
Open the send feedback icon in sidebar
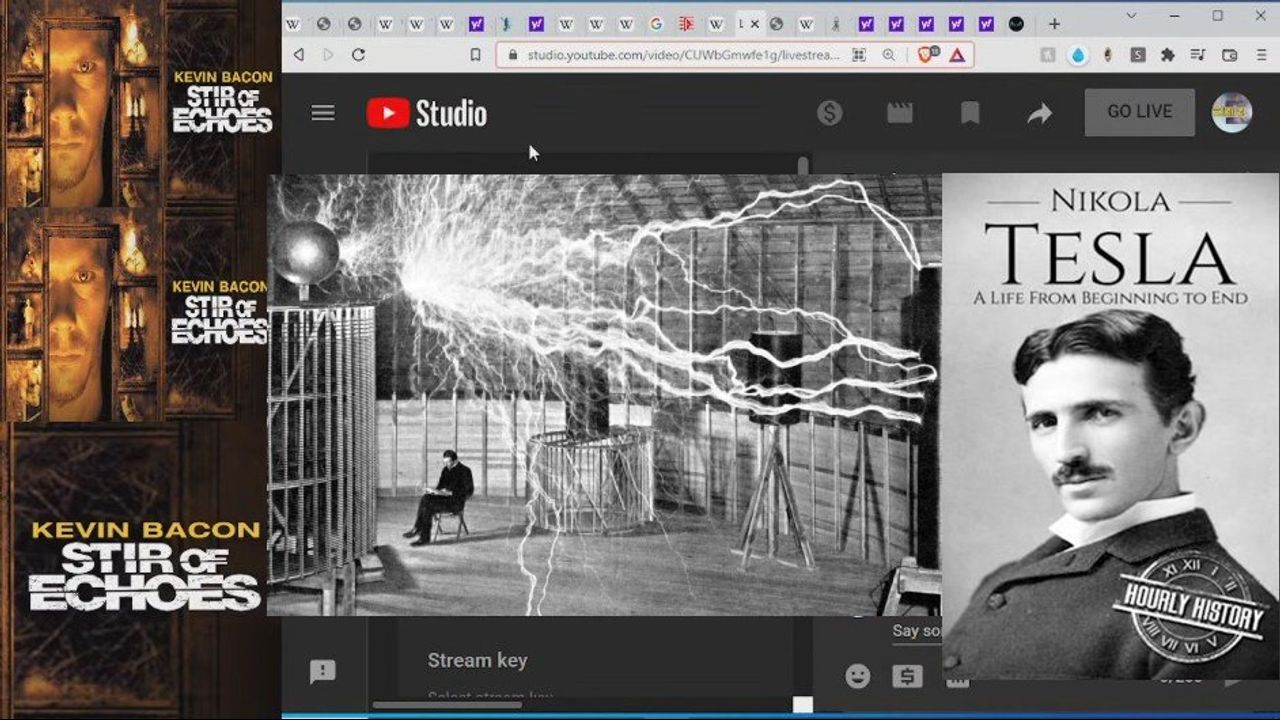coord(323,671)
